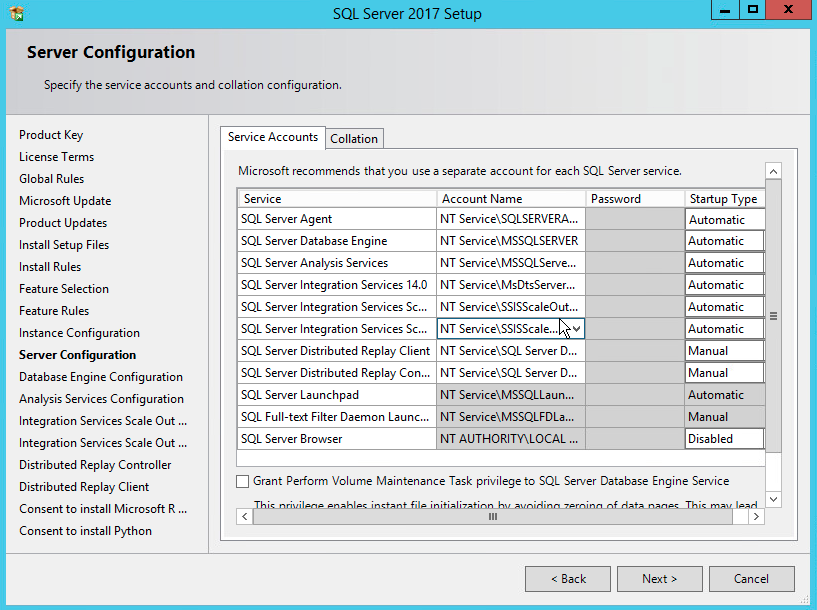Change SQL Server Browser startup type Disabled
Viewport: 817px width, 610px height.
(724, 439)
